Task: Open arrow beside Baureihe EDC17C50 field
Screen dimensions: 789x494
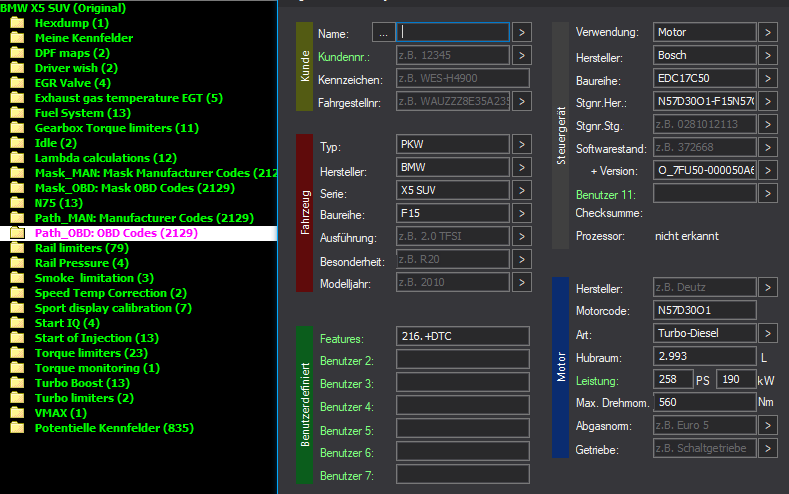Action: coord(768,78)
